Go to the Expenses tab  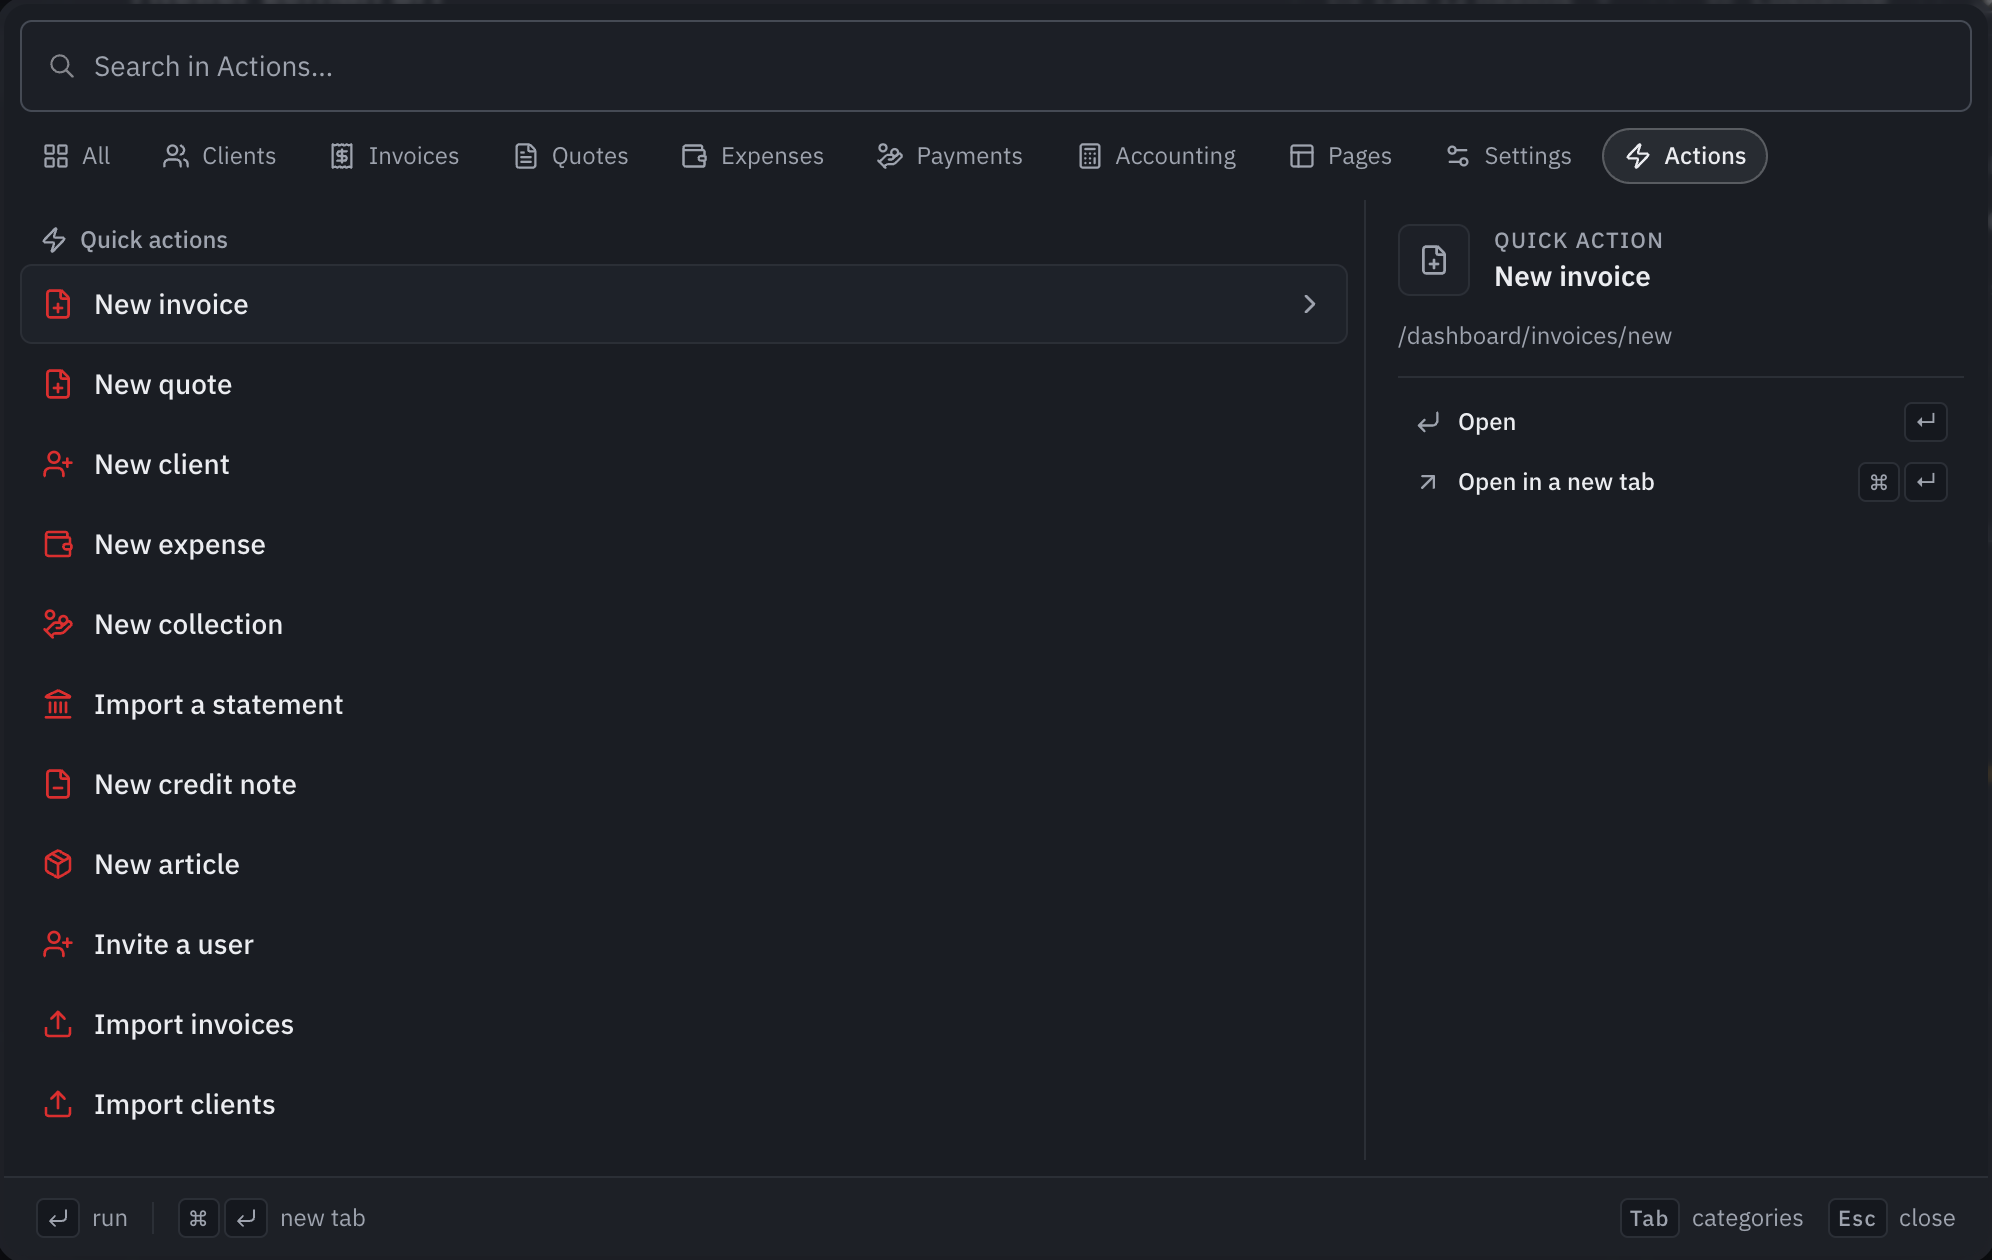753,156
